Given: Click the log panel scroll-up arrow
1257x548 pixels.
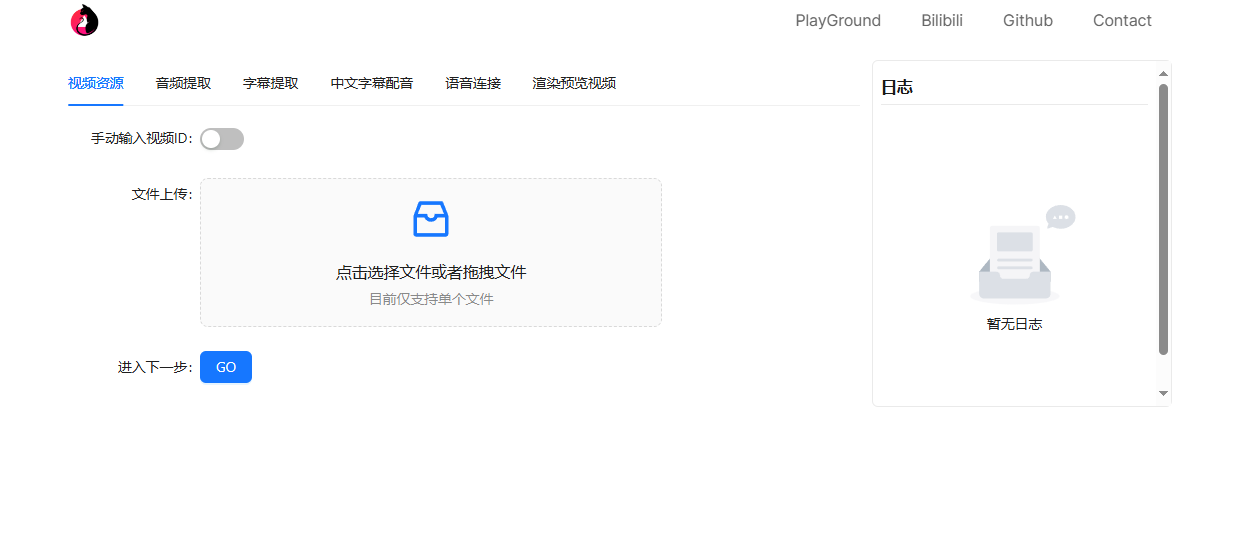Looking at the screenshot, I should click(x=1163, y=73).
